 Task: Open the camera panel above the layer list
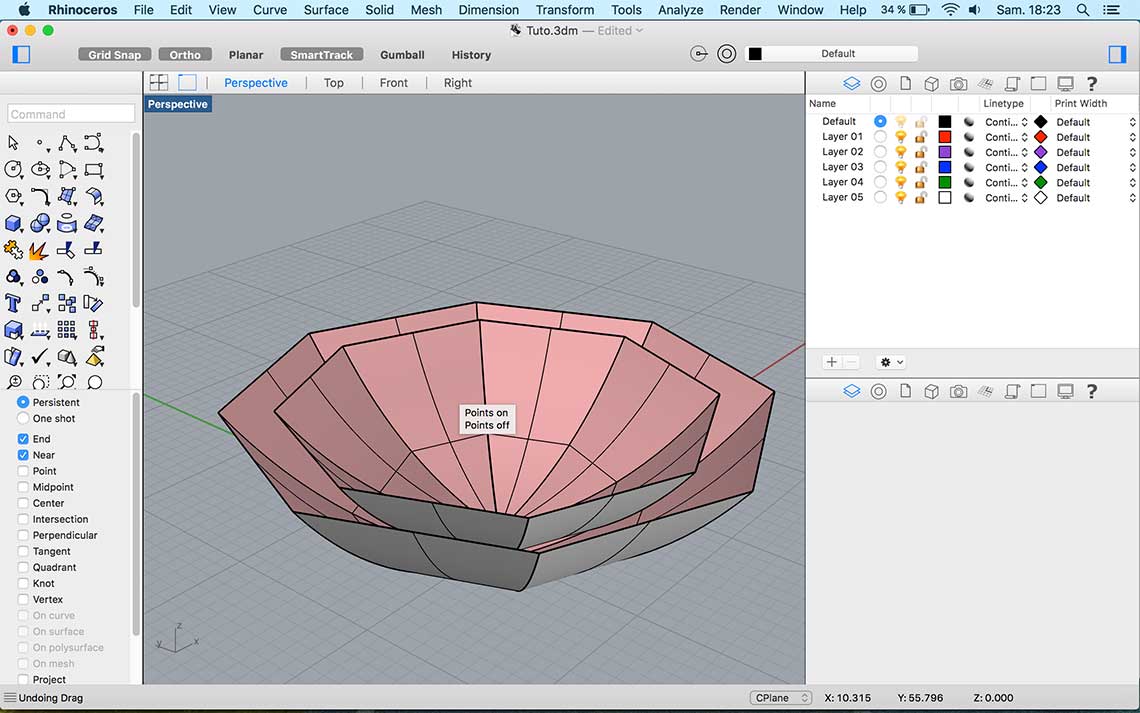pos(958,84)
